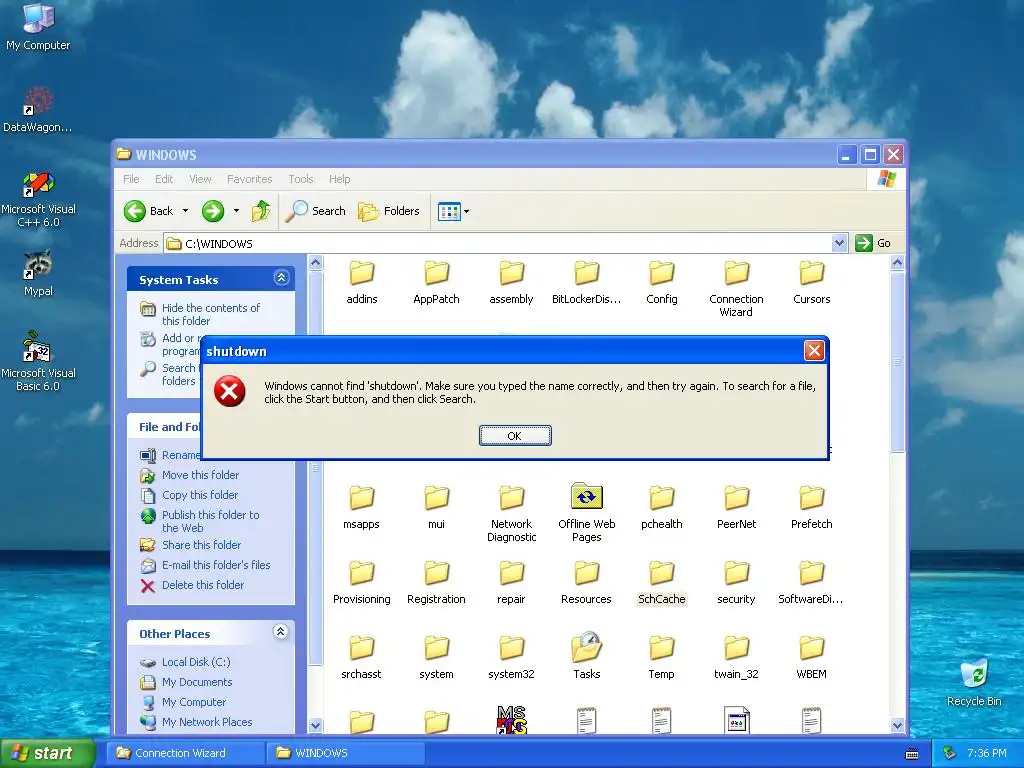1024x768 pixels.
Task: Click the green Forward arrow button
Action: (x=213, y=211)
